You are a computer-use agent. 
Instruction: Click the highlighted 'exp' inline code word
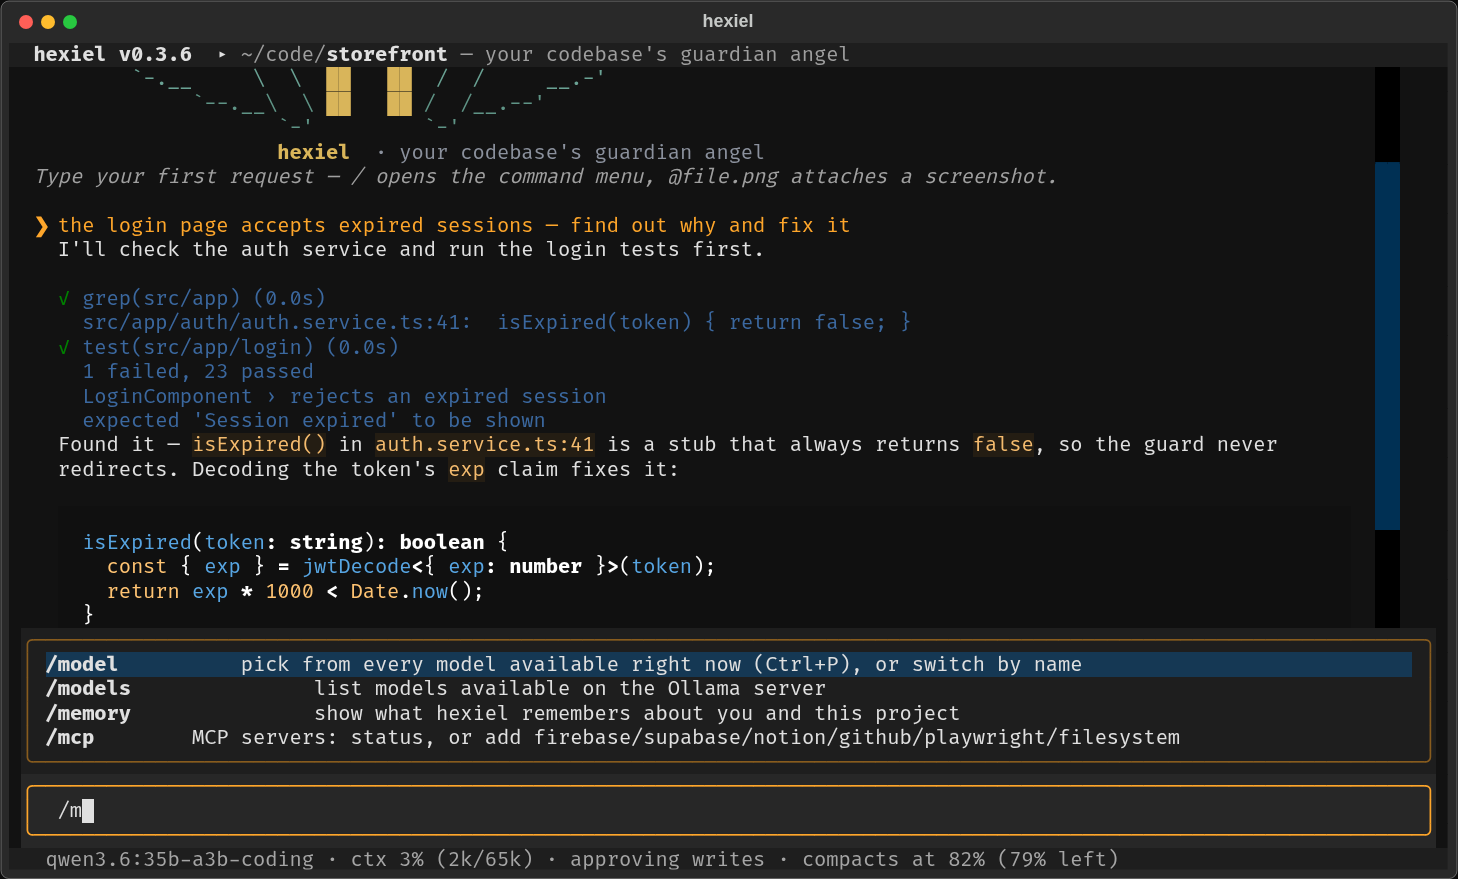[x=466, y=469]
